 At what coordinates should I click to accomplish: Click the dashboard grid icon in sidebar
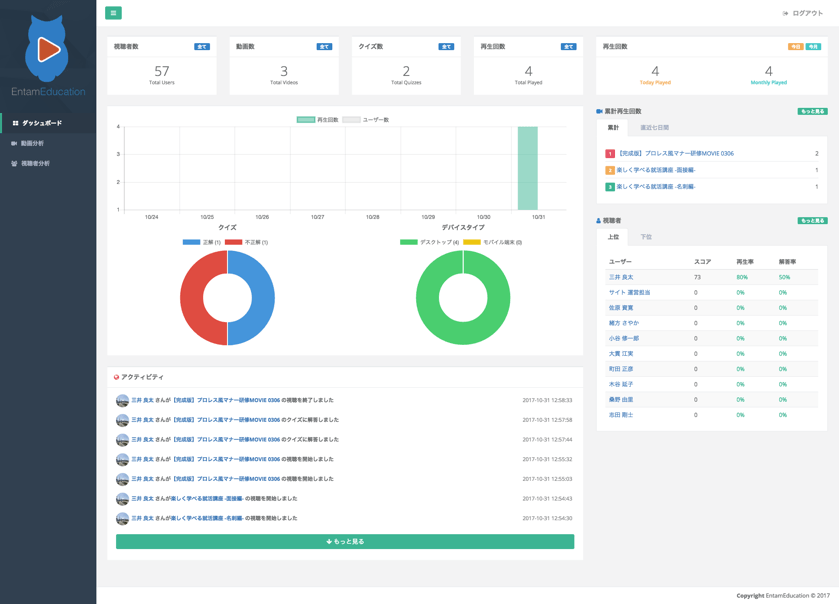click(15, 123)
